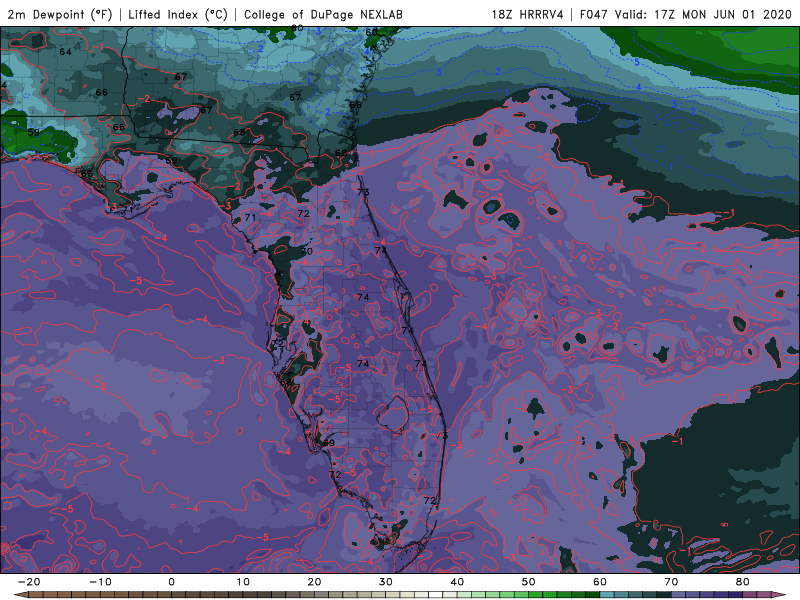Click the "59" dewpoint value on the map
The image size is (800, 600).
pos(33,132)
